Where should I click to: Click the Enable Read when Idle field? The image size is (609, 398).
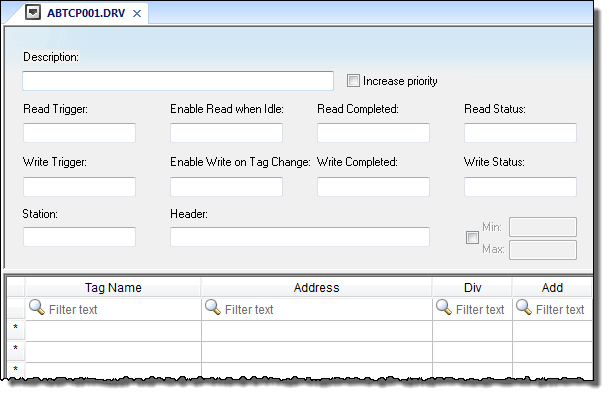coord(226,133)
